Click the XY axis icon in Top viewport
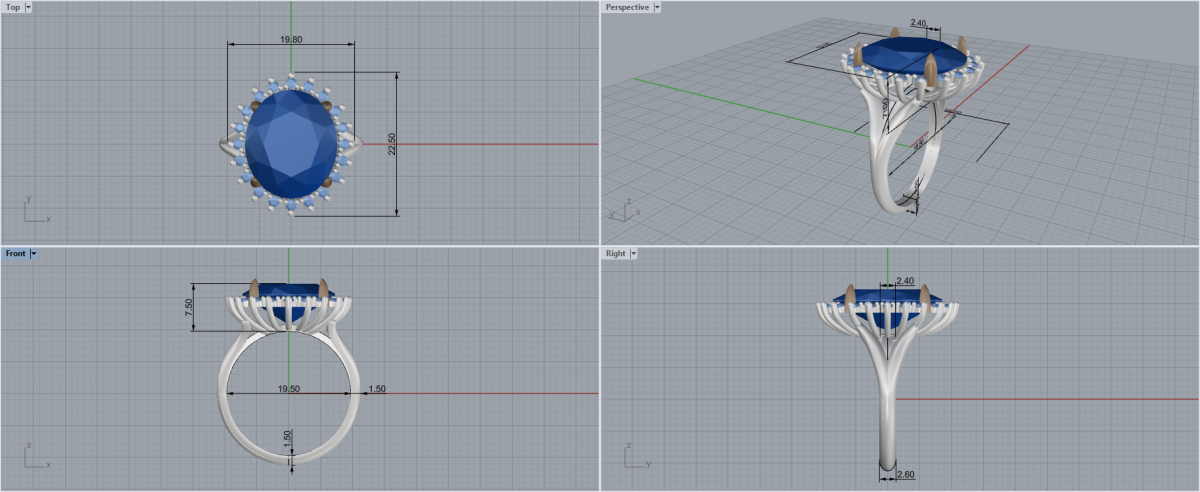The width and height of the screenshot is (1200, 492). point(35,211)
